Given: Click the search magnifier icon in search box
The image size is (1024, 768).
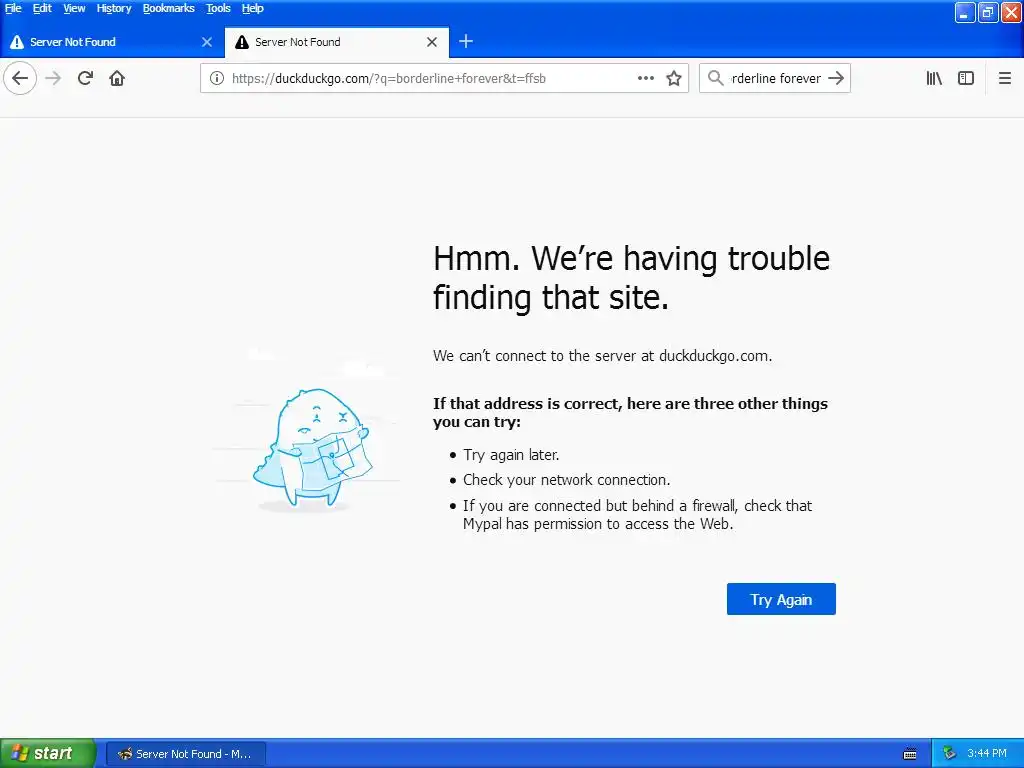Looking at the screenshot, I should (x=716, y=78).
